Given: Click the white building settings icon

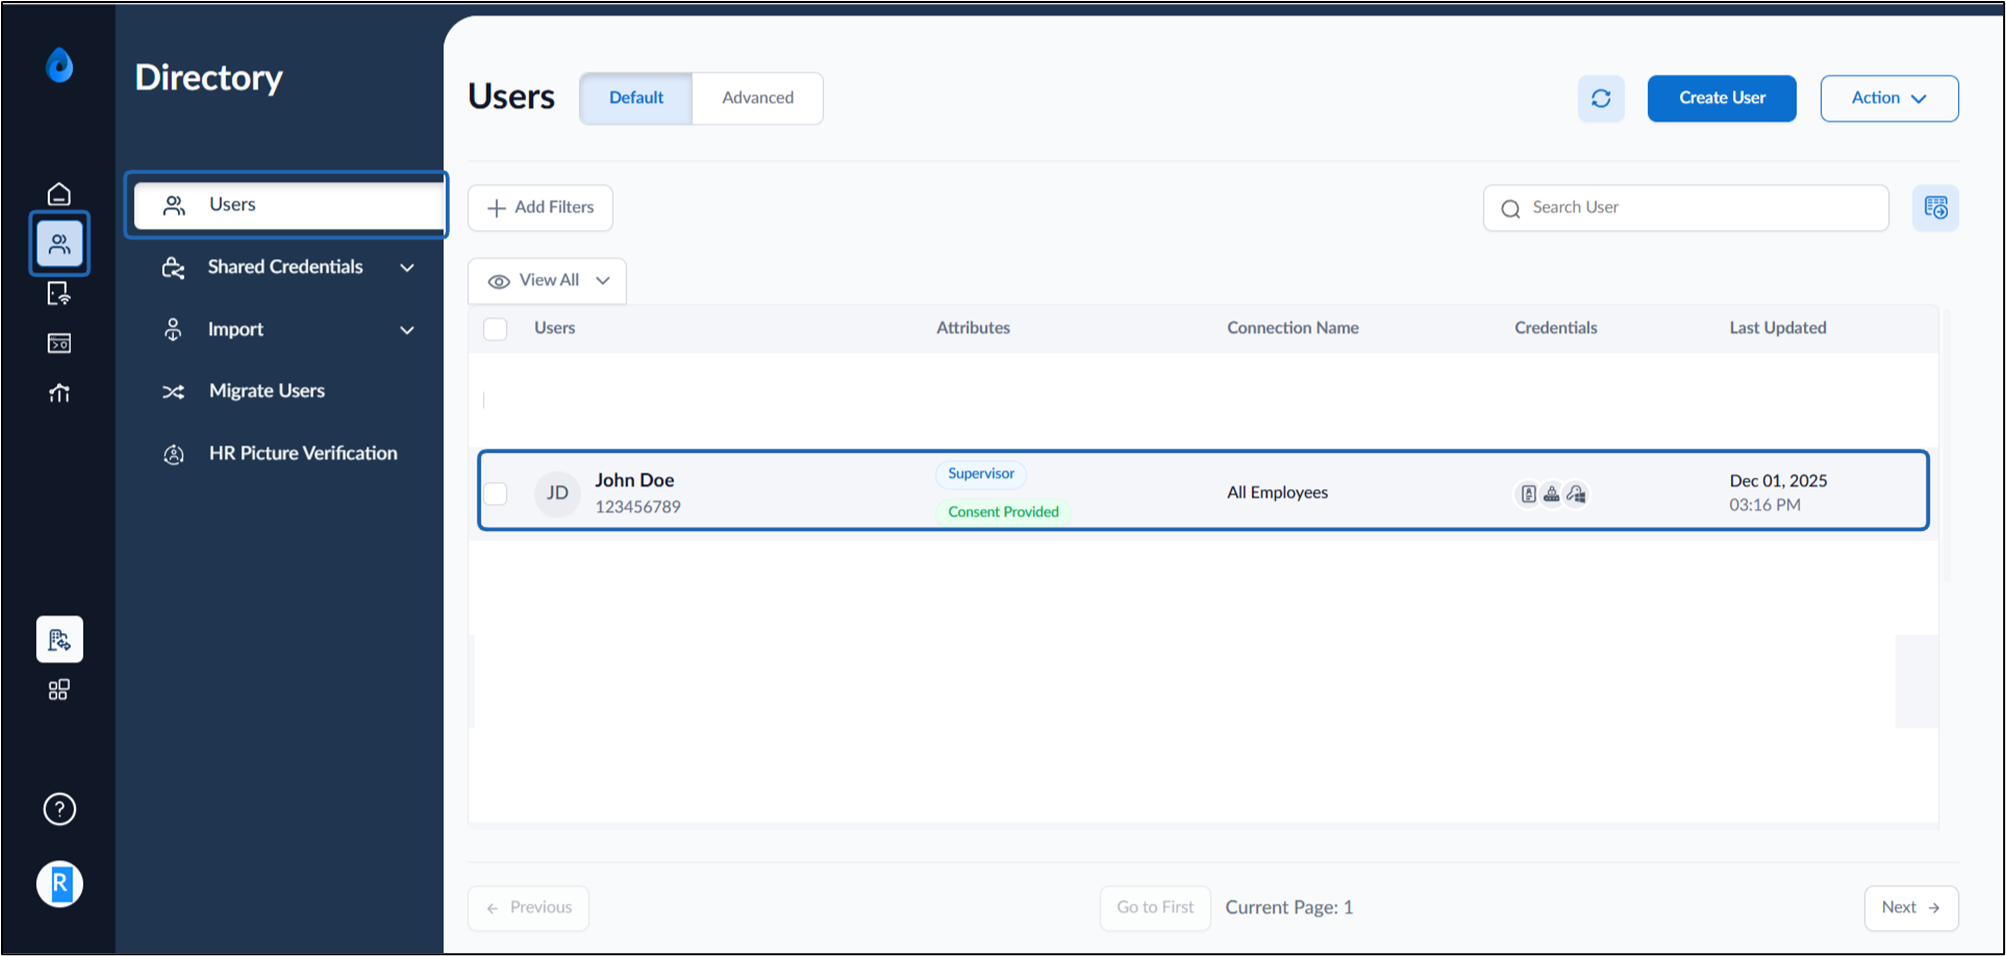Looking at the screenshot, I should tap(60, 639).
